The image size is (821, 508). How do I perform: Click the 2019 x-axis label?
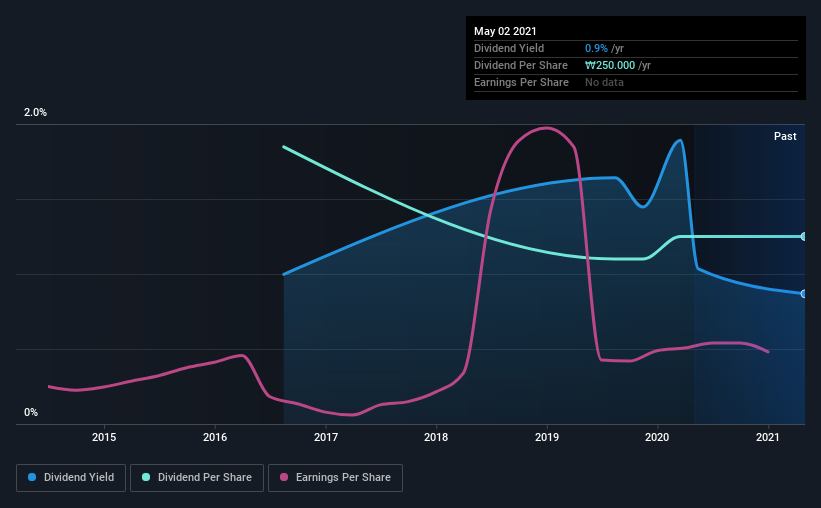pyautogui.click(x=546, y=437)
